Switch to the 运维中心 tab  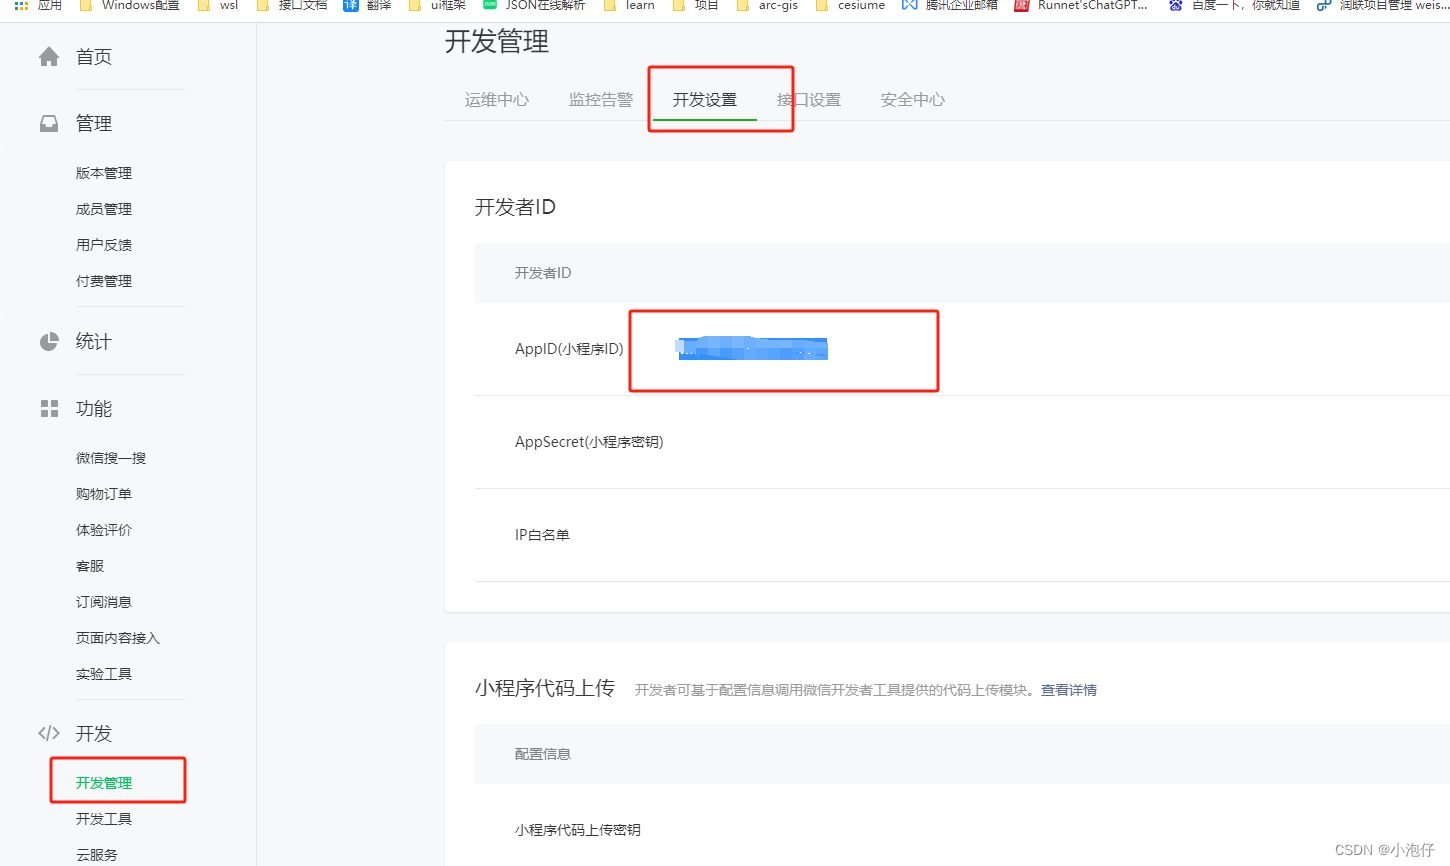coord(496,99)
